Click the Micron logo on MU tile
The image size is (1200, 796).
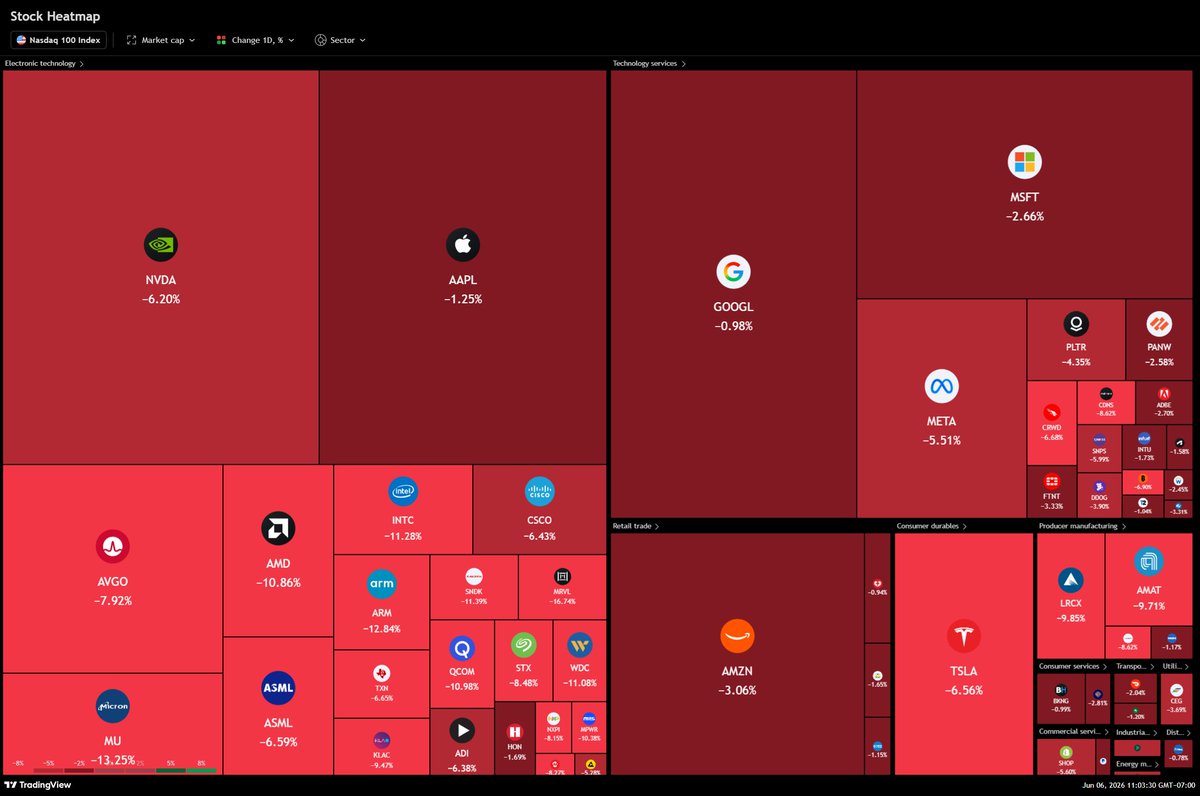tap(112, 706)
